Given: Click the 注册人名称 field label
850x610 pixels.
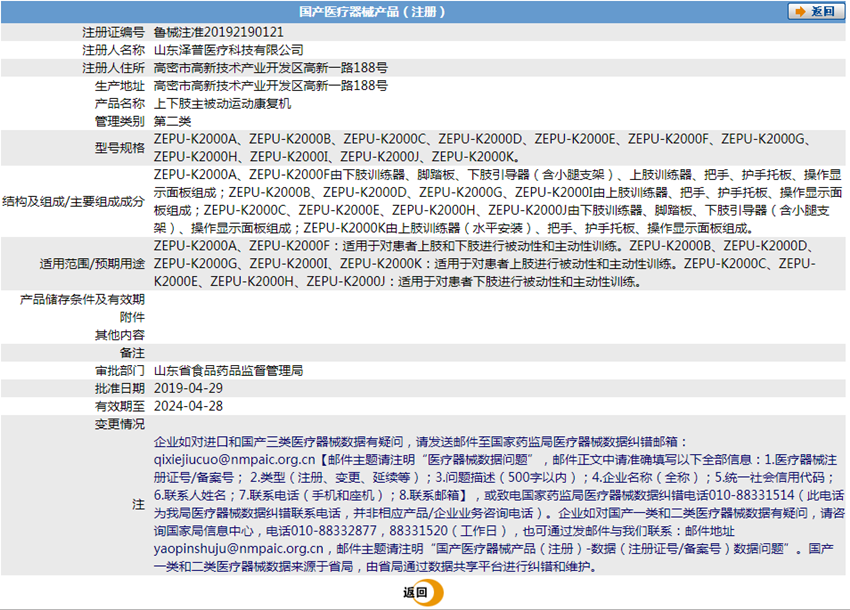Looking at the screenshot, I should click(114, 50).
